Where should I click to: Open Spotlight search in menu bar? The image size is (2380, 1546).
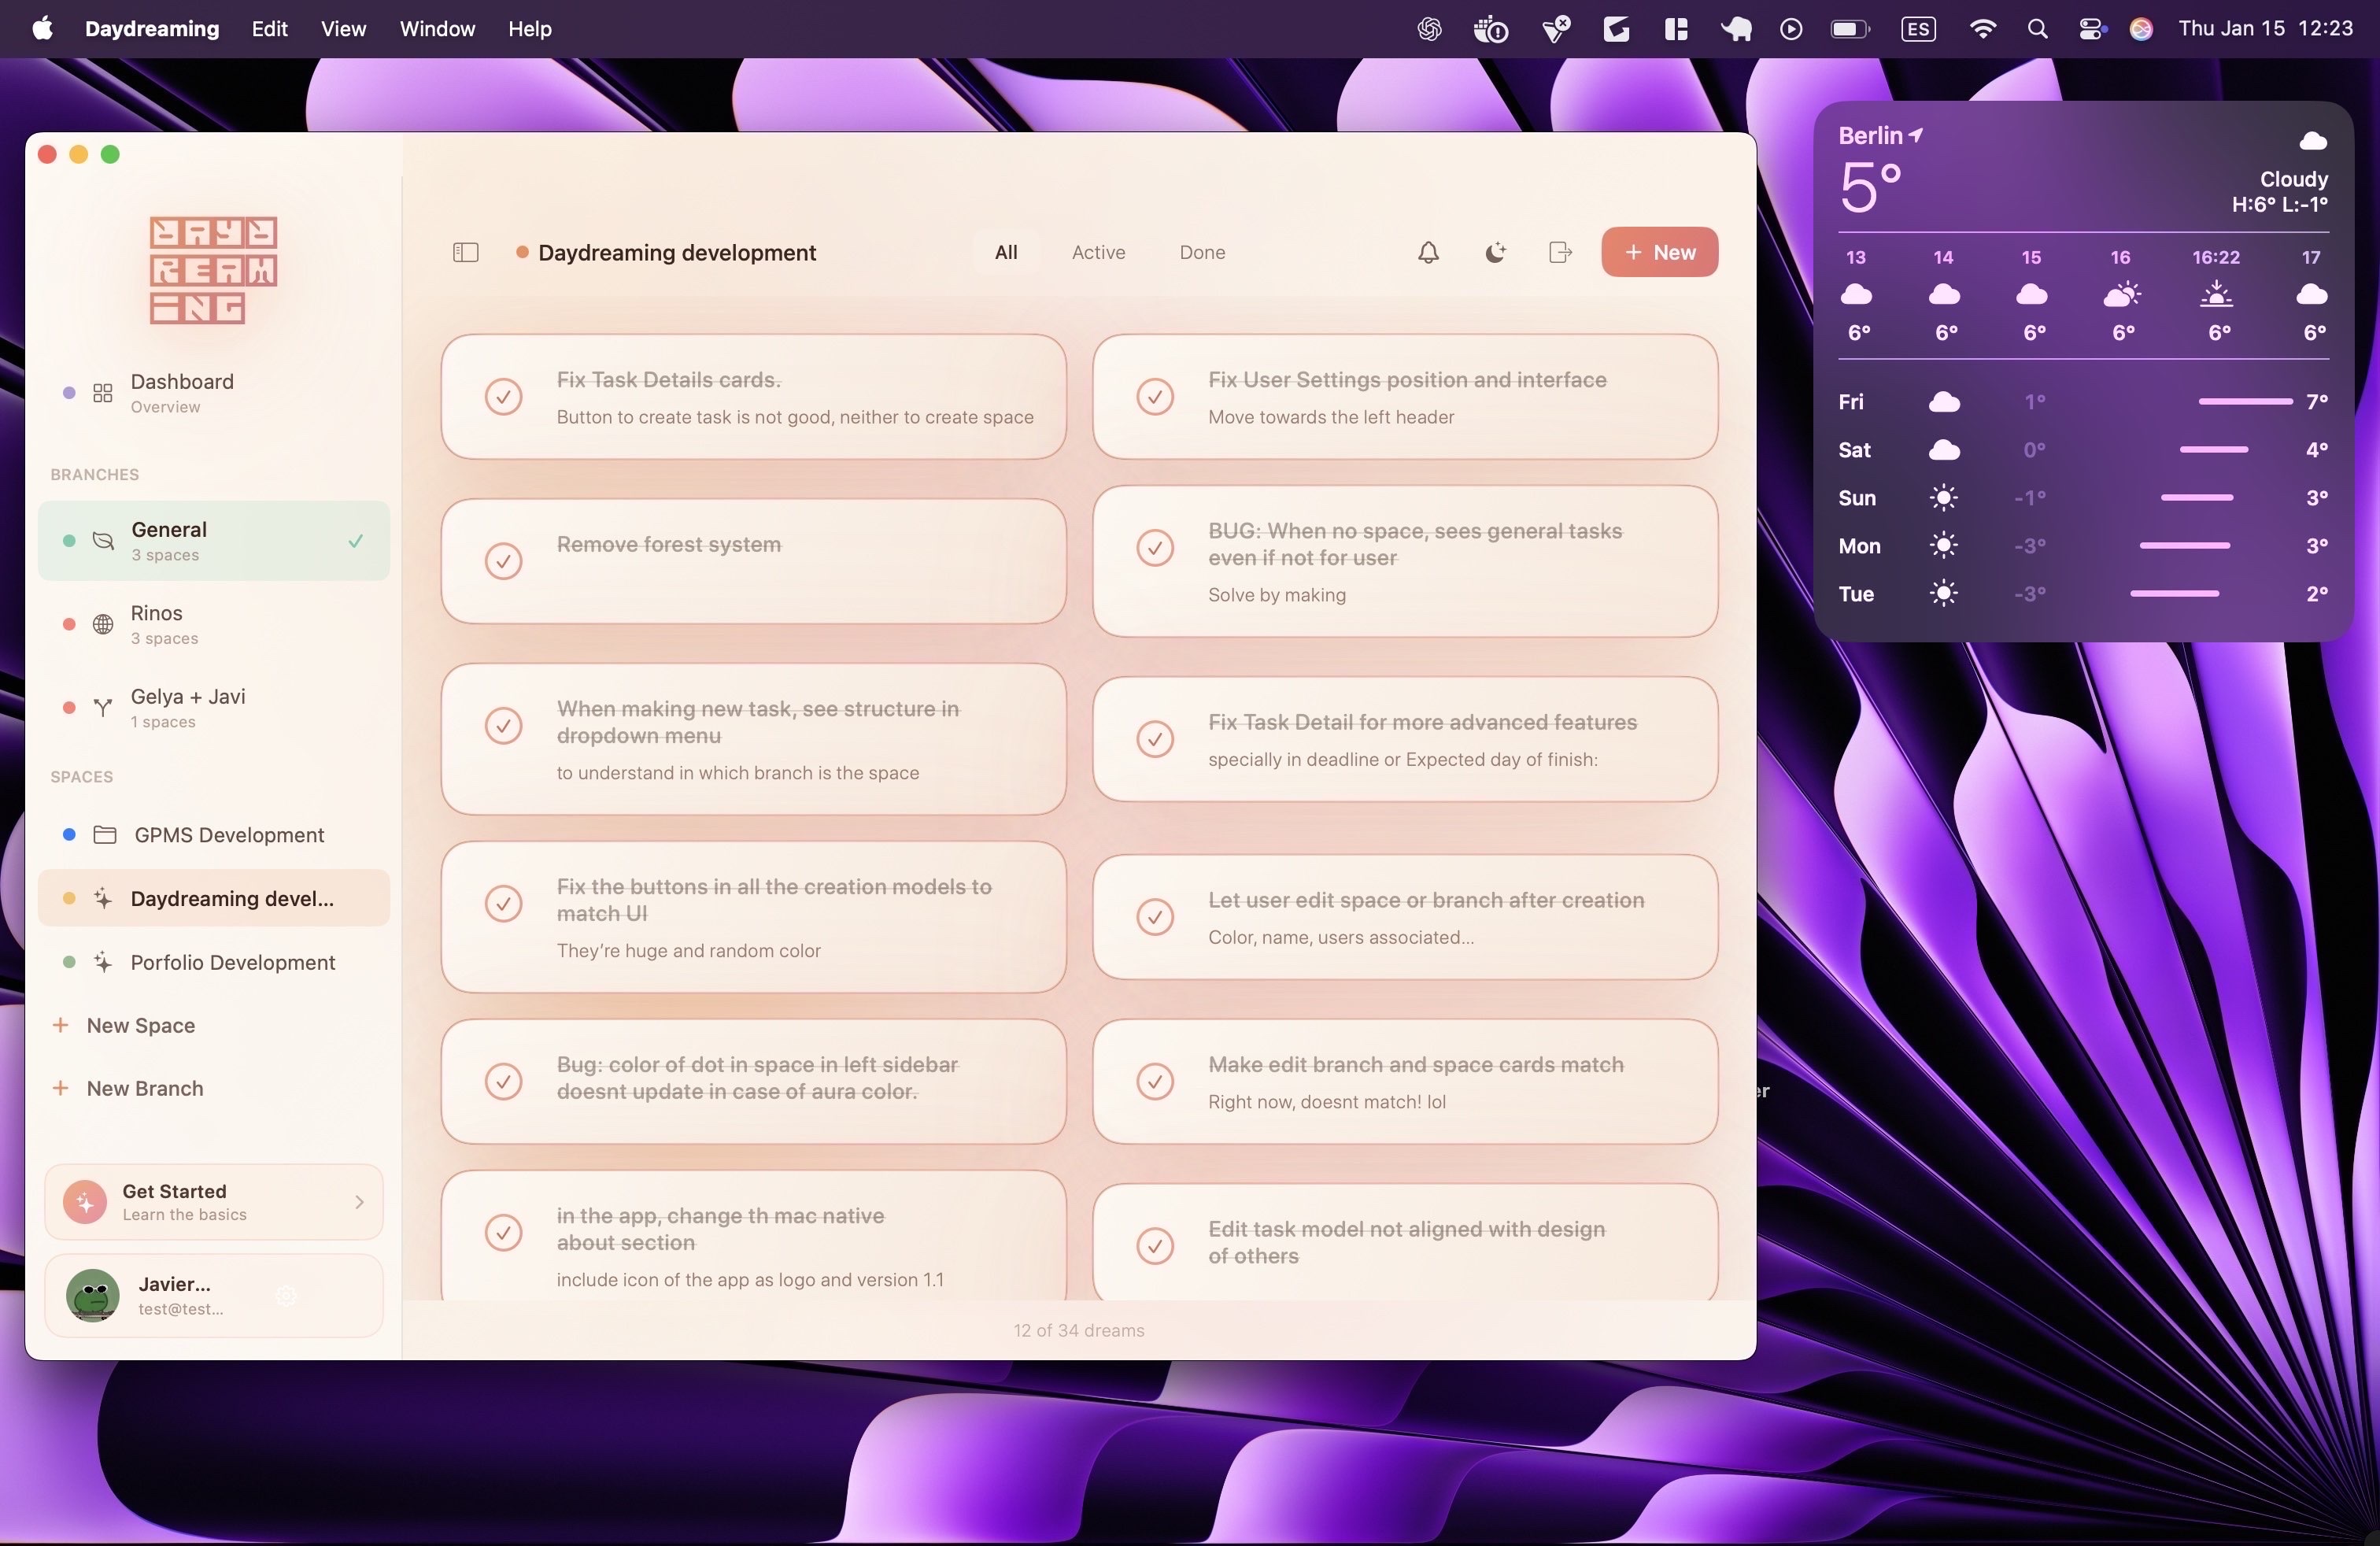point(2037,29)
